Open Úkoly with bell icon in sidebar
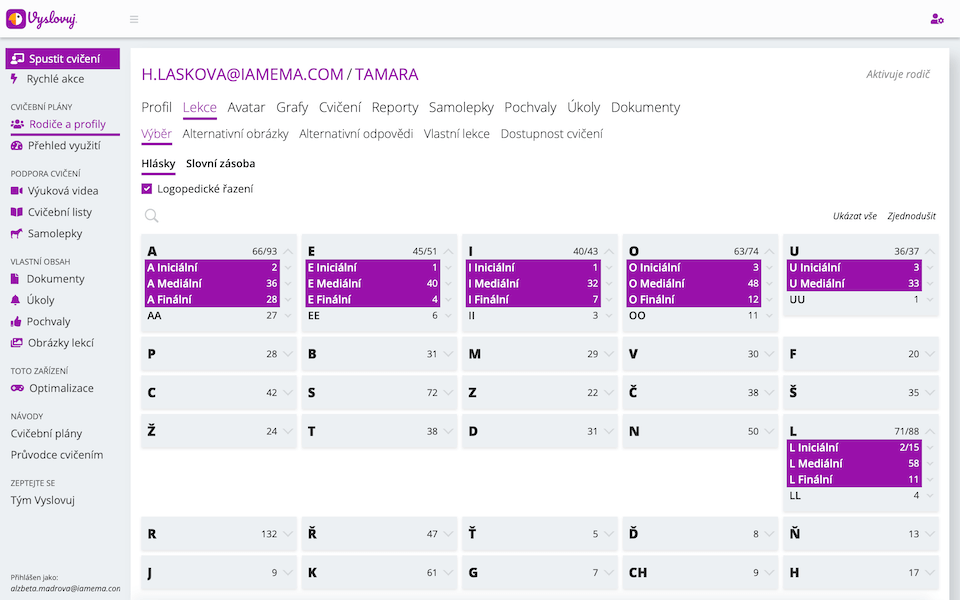Screen dimensions: 960x600 coord(40,300)
